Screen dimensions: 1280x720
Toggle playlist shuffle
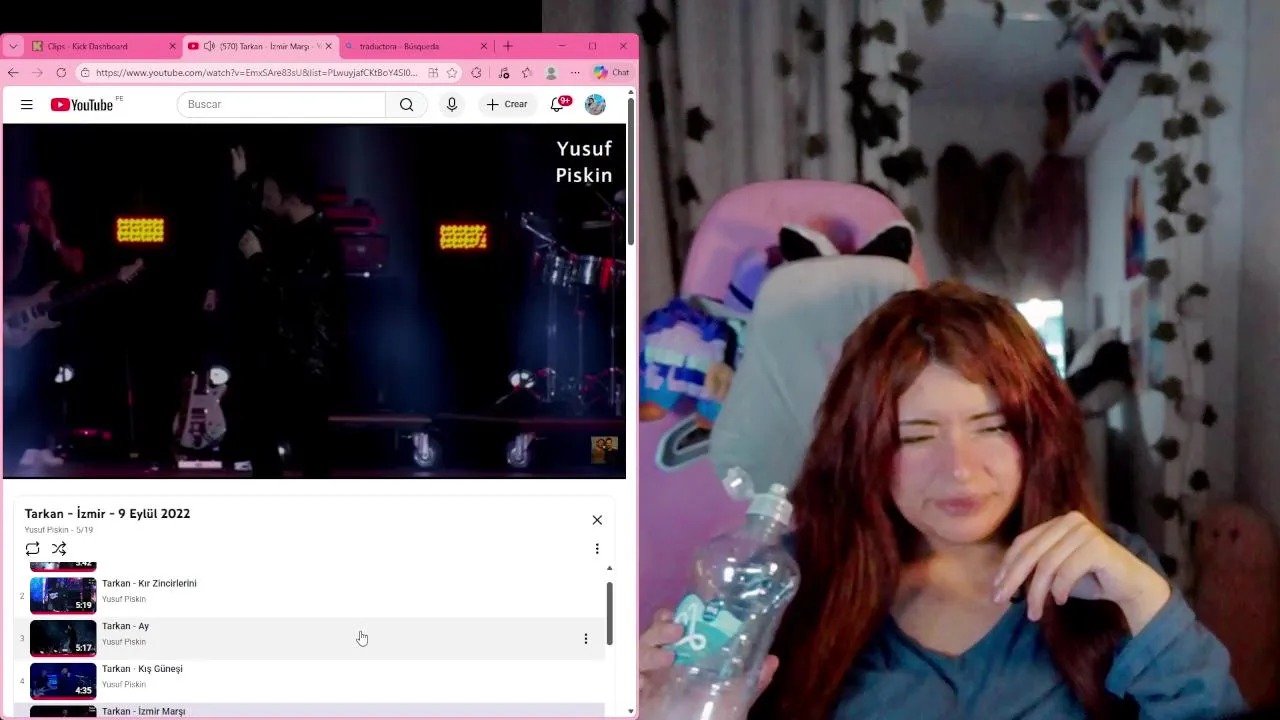coord(59,549)
